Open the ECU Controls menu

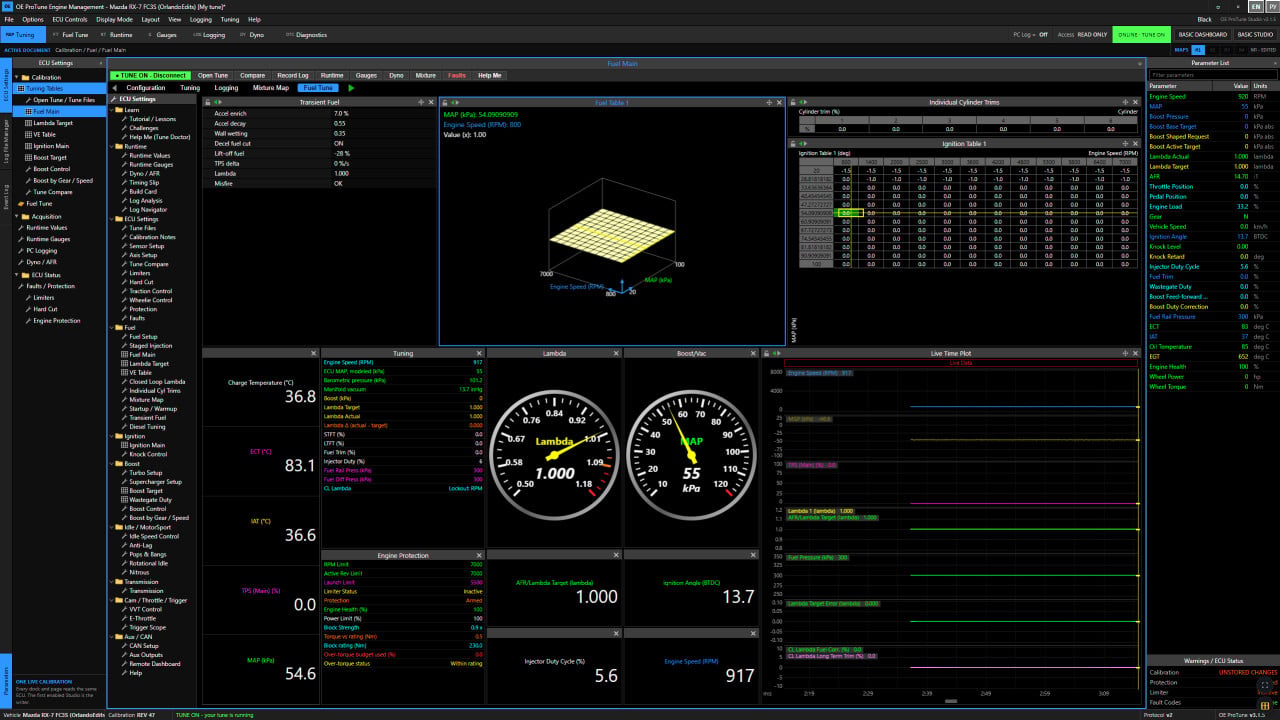point(69,19)
